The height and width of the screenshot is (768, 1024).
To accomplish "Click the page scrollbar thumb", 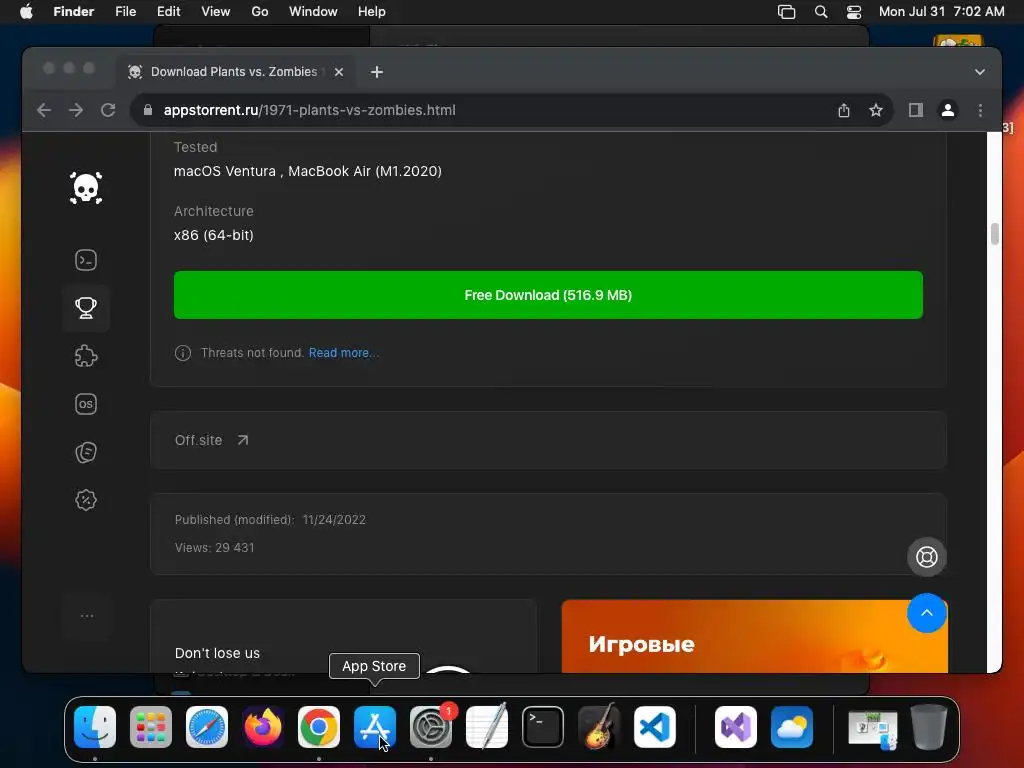I will pos(994,234).
